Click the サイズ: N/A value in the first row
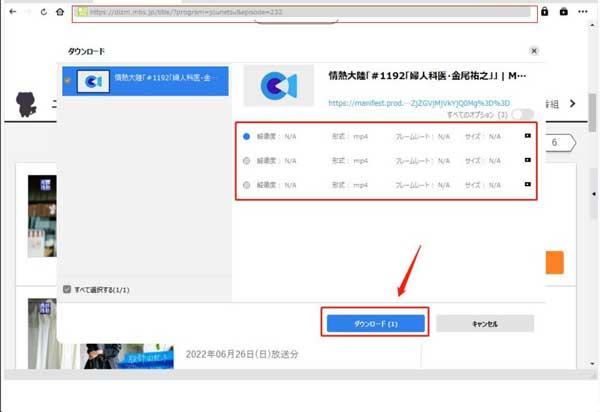Viewport: 600px width, 412px height. pyautogui.click(x=483, y=137)
